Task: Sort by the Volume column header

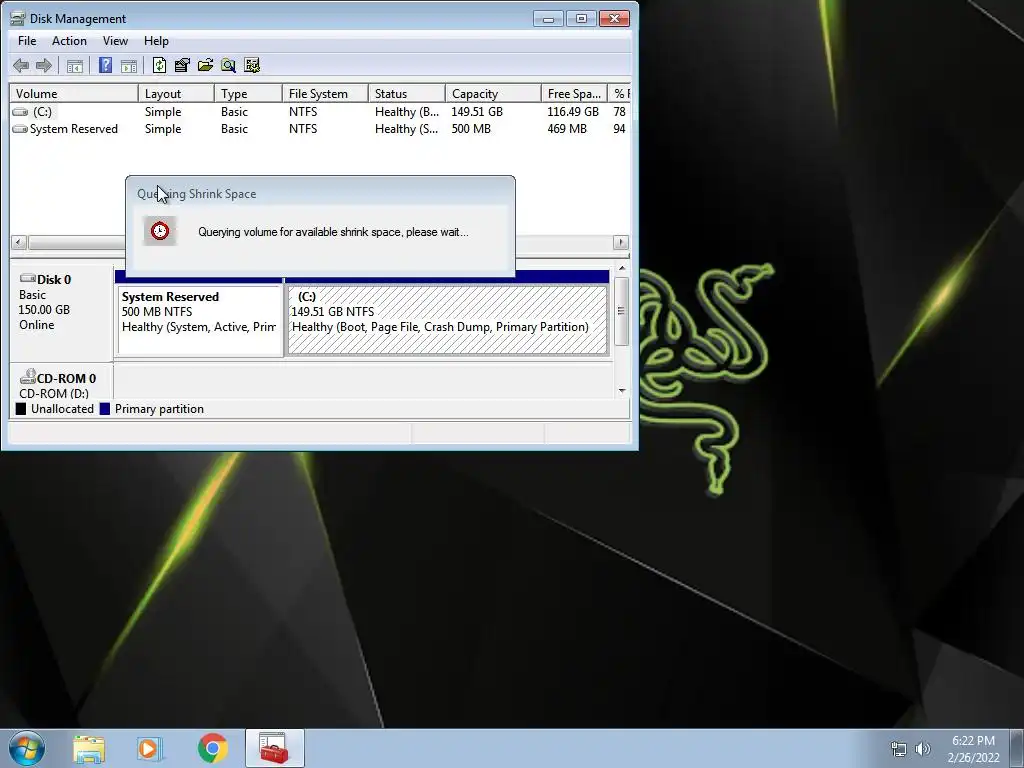Action: 74,93
